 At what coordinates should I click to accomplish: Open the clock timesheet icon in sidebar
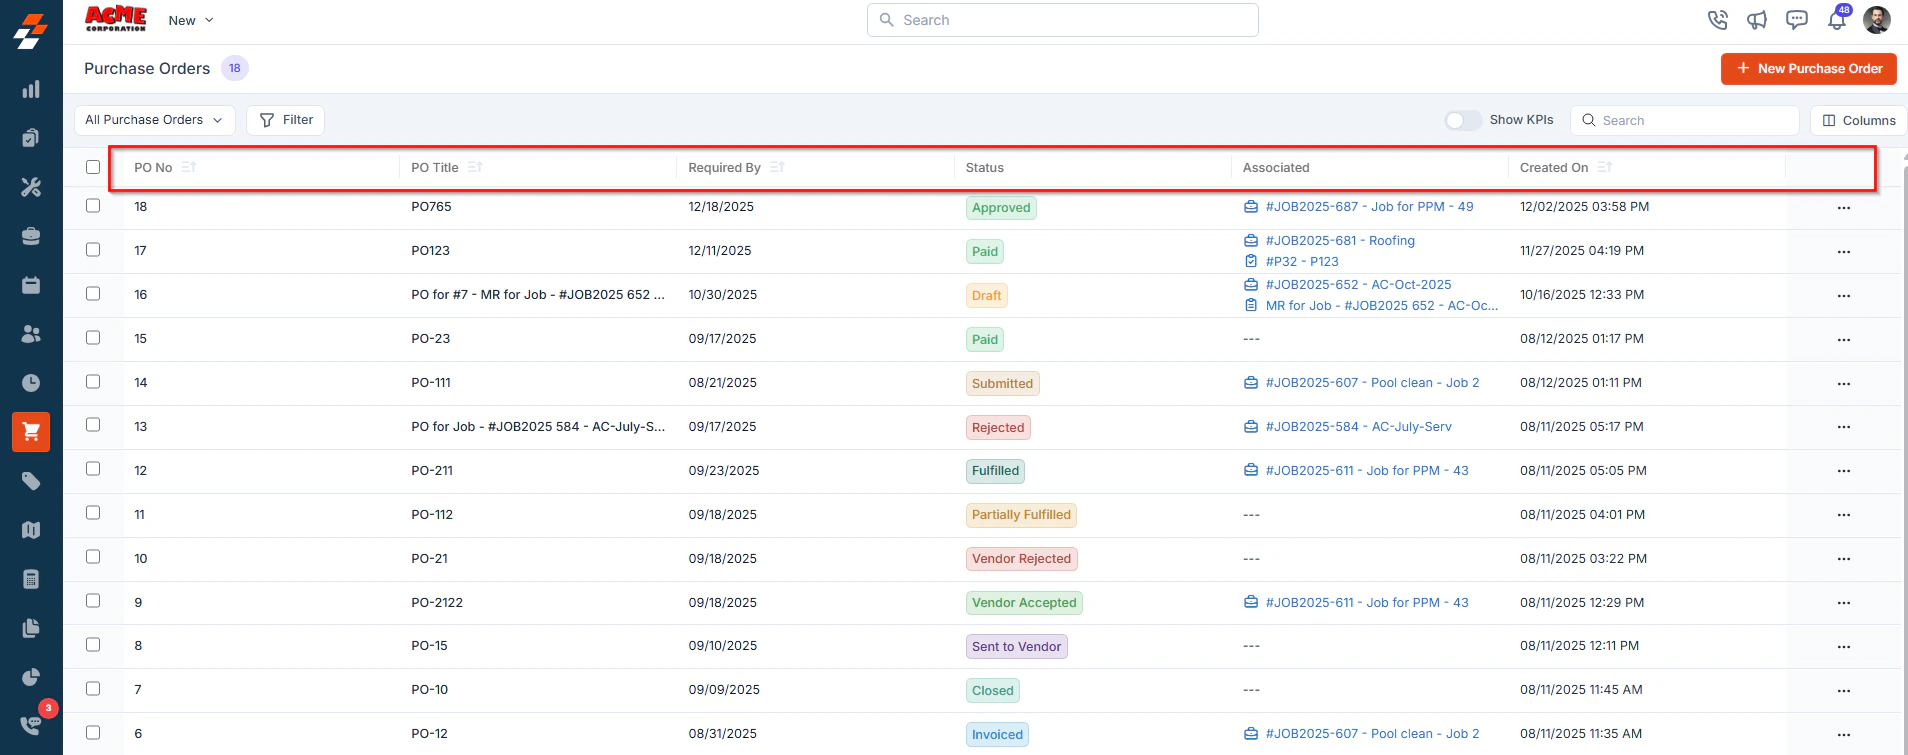tap(31, 383)
